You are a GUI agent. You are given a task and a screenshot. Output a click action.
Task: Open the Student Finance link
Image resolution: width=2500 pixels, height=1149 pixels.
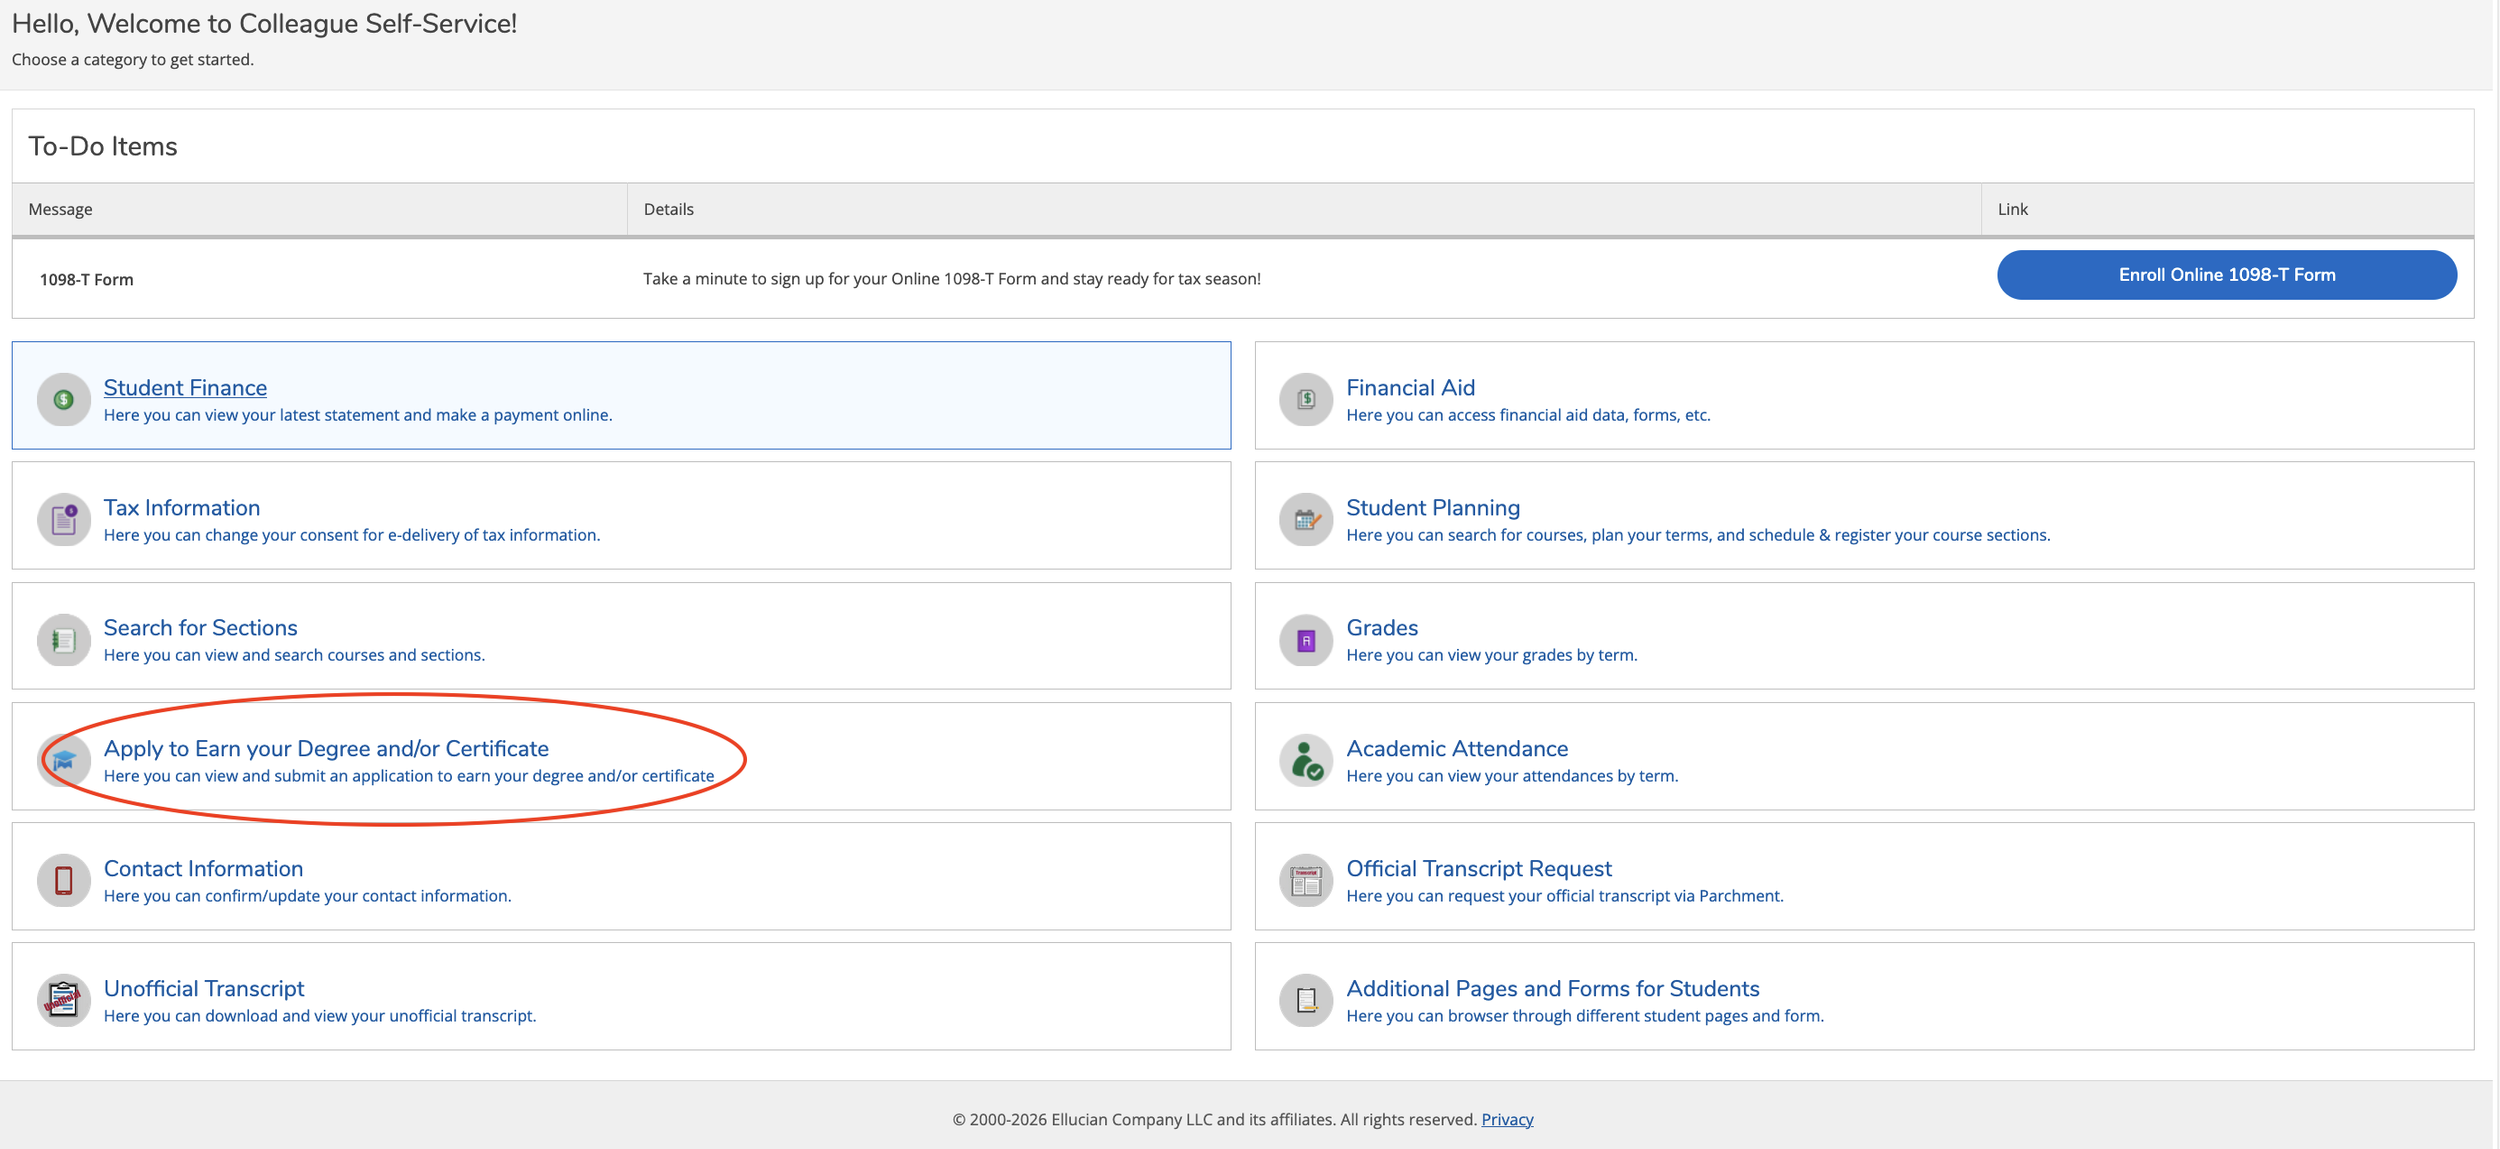pyautogui.click(x=185, y=388)
